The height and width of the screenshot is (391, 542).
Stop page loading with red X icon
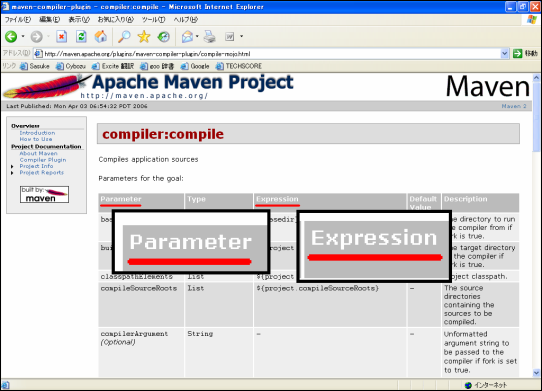pos(62,36)
